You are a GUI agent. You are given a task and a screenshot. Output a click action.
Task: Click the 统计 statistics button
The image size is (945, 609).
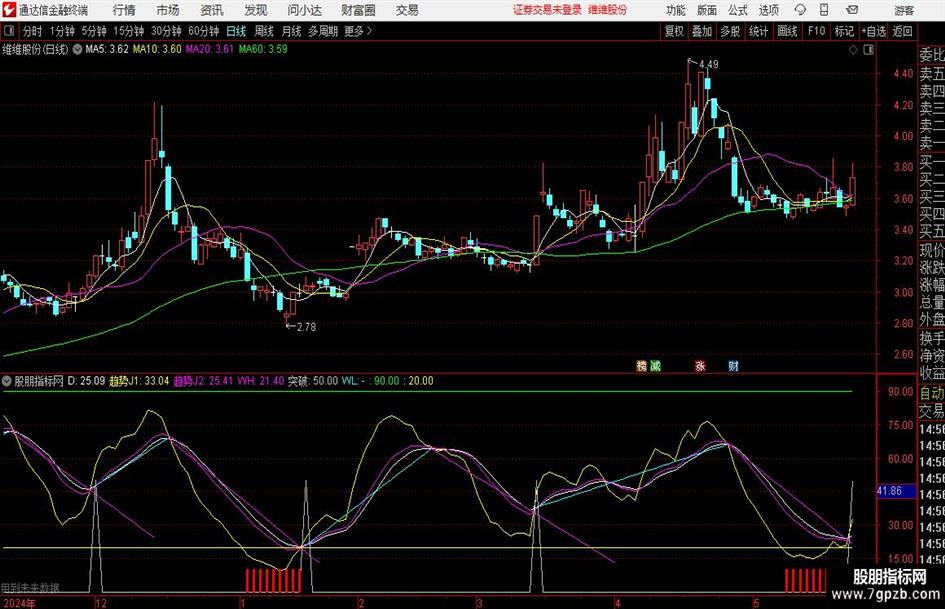point(758,31)
